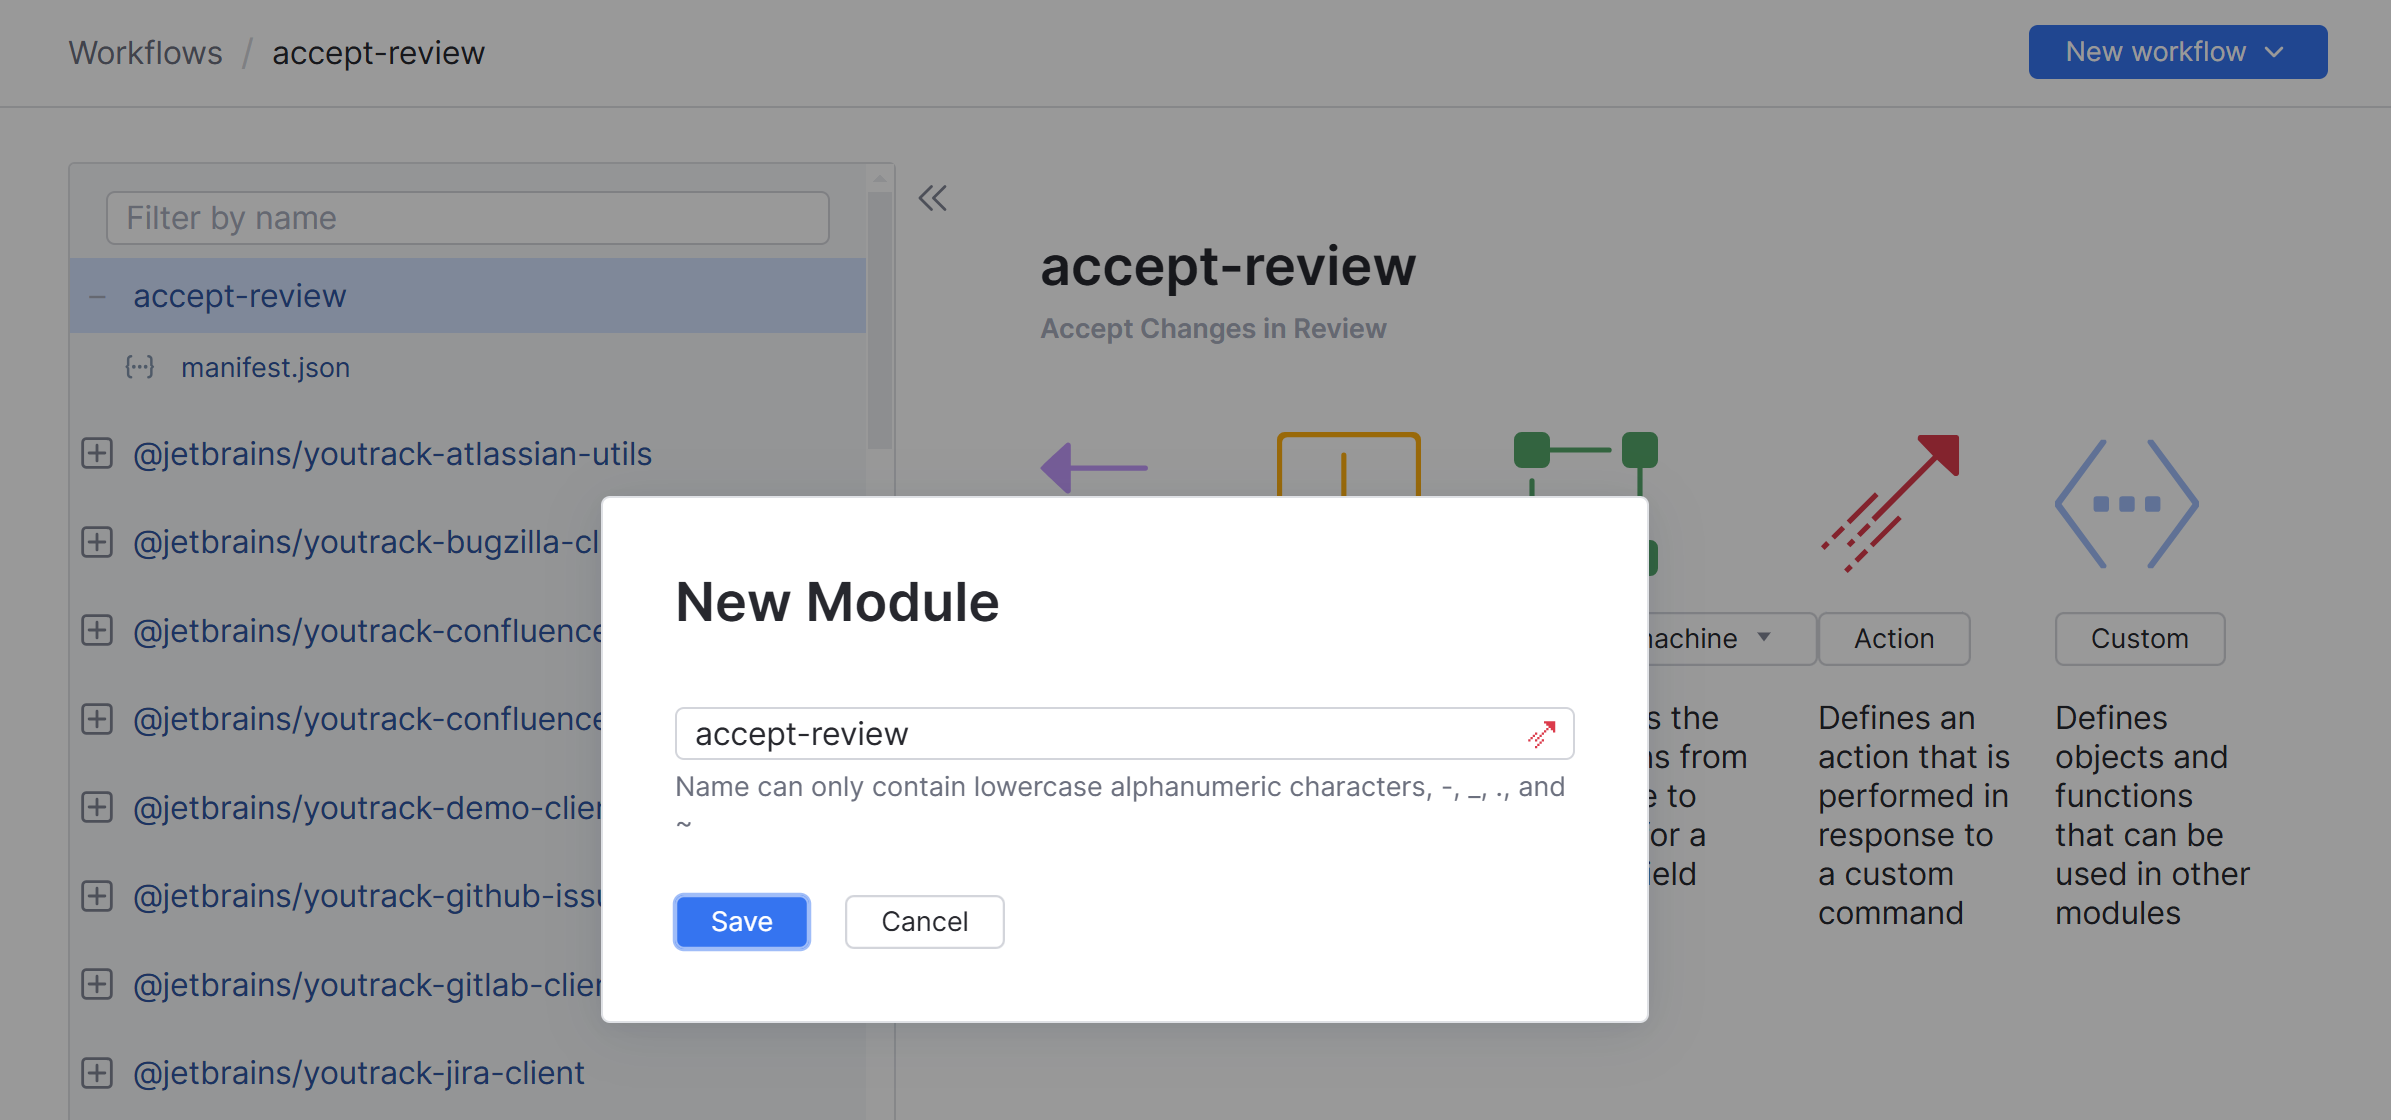Cancel the New Module dialog
2391x1120 pixels.
924,921
